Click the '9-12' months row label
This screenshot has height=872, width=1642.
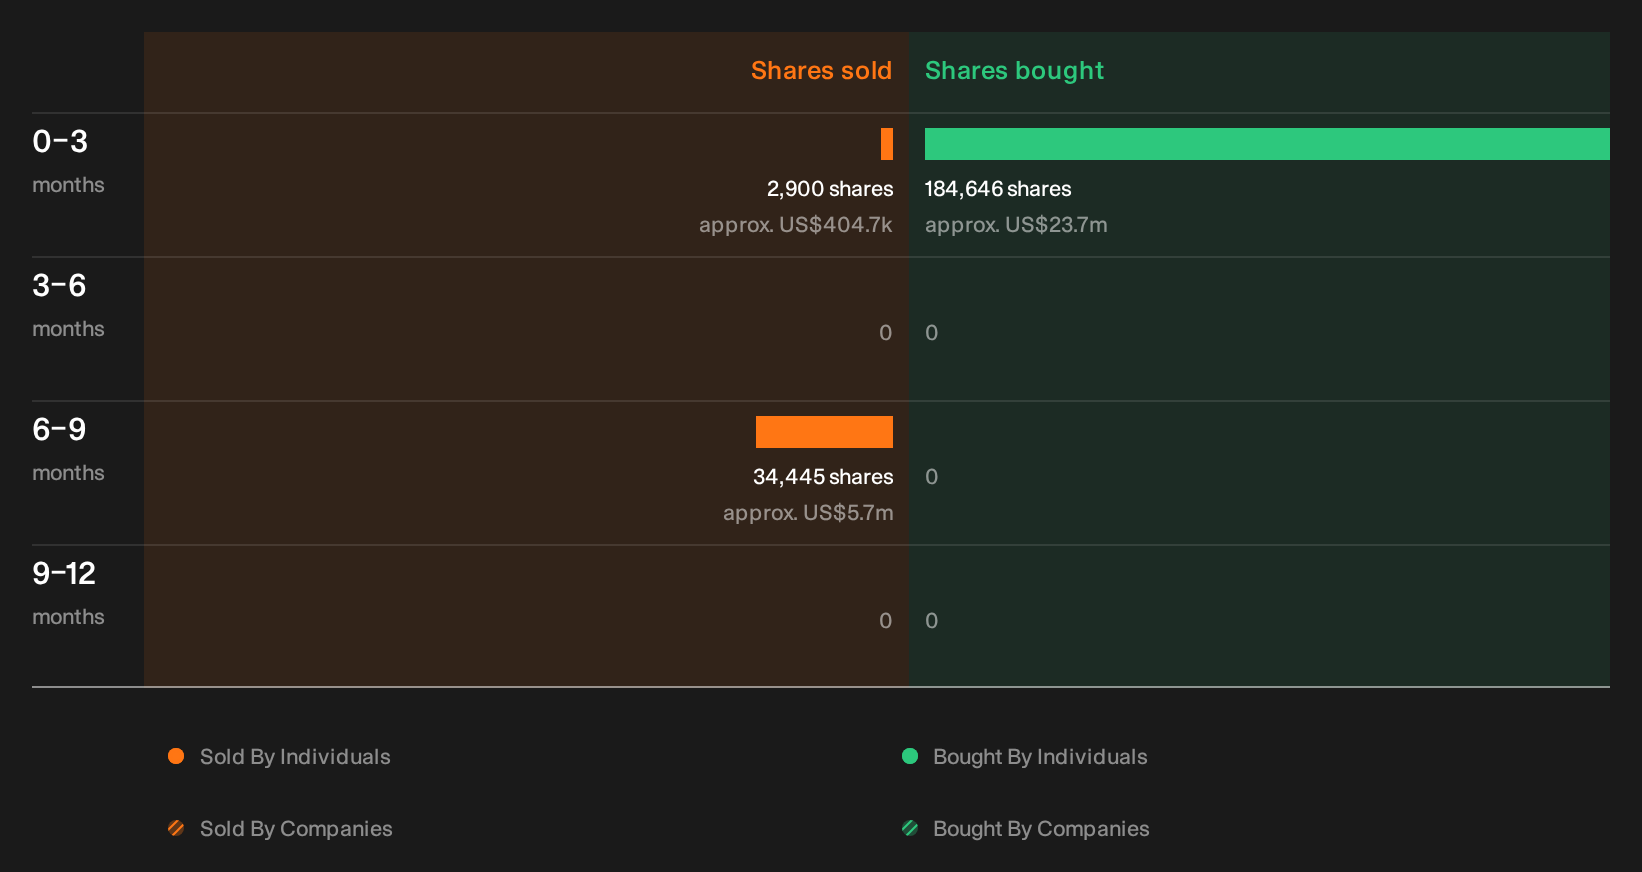(64, 574)
